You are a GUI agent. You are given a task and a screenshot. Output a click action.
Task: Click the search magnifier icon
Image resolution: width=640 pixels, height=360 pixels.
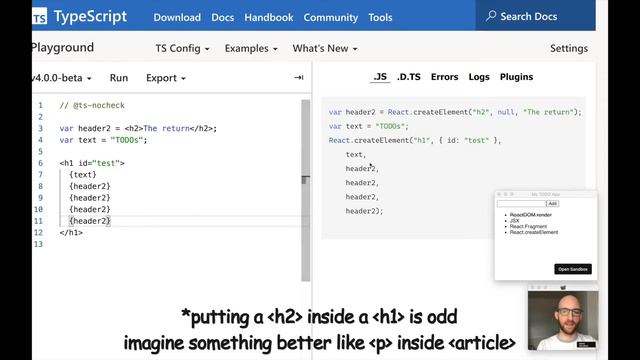[491, 16]
